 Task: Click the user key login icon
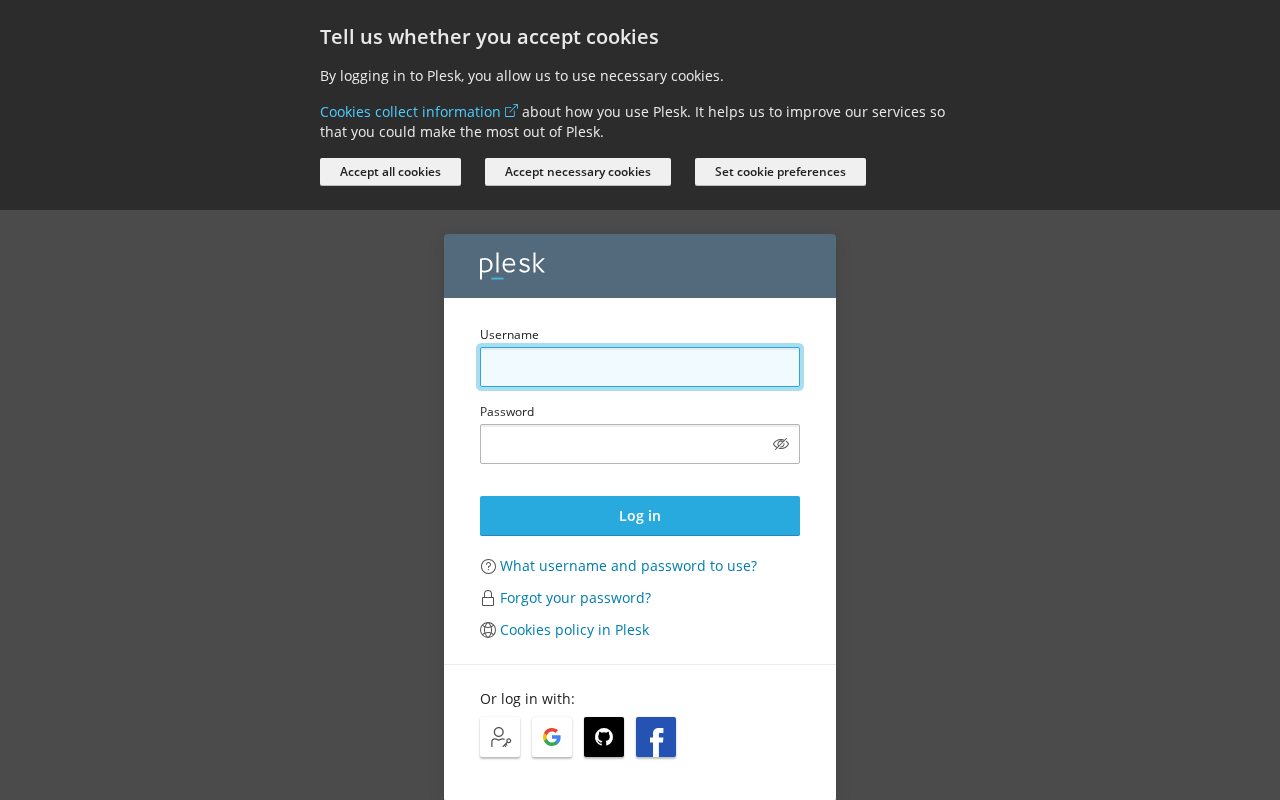[x=500, y=737]
